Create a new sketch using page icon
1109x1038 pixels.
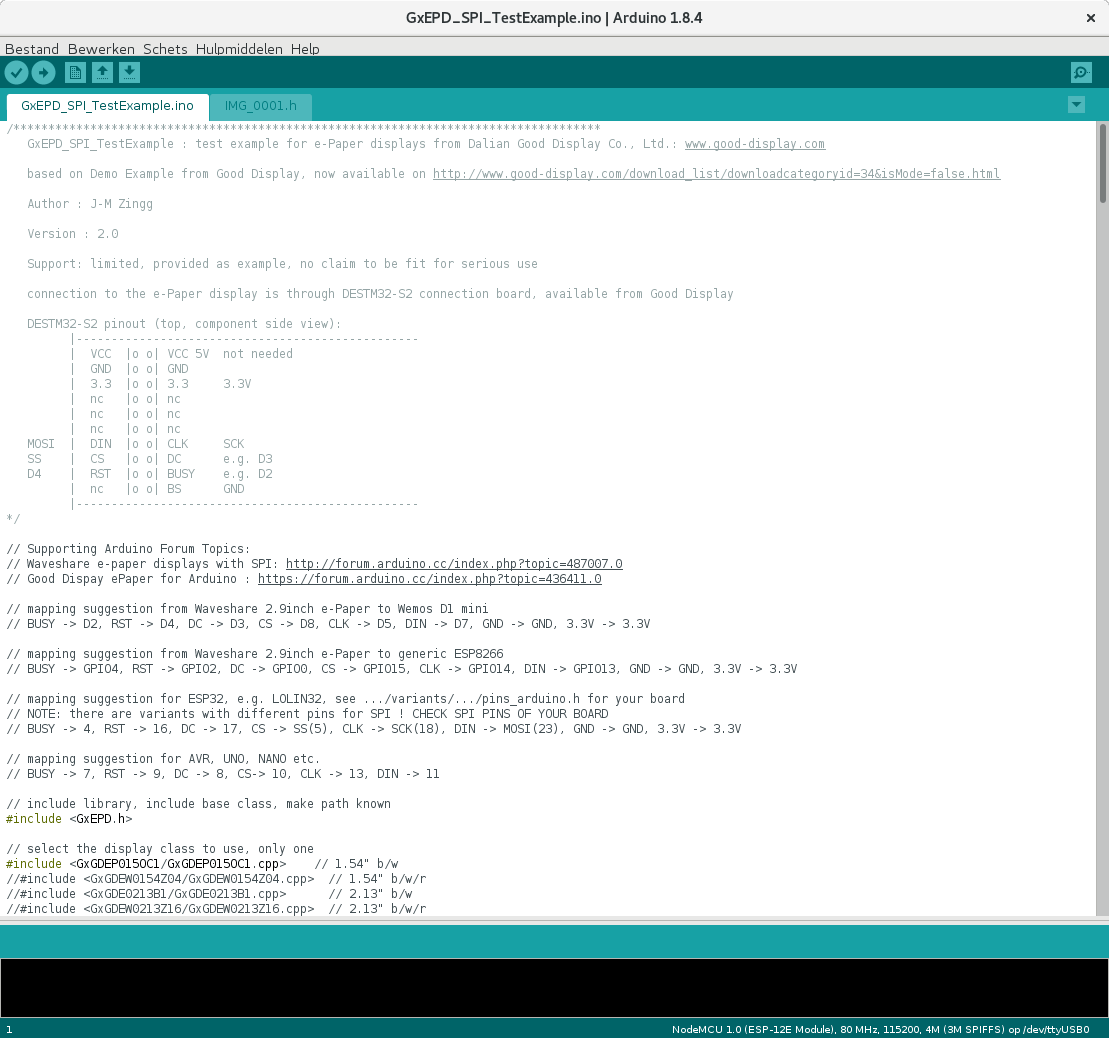click(75, 72)
